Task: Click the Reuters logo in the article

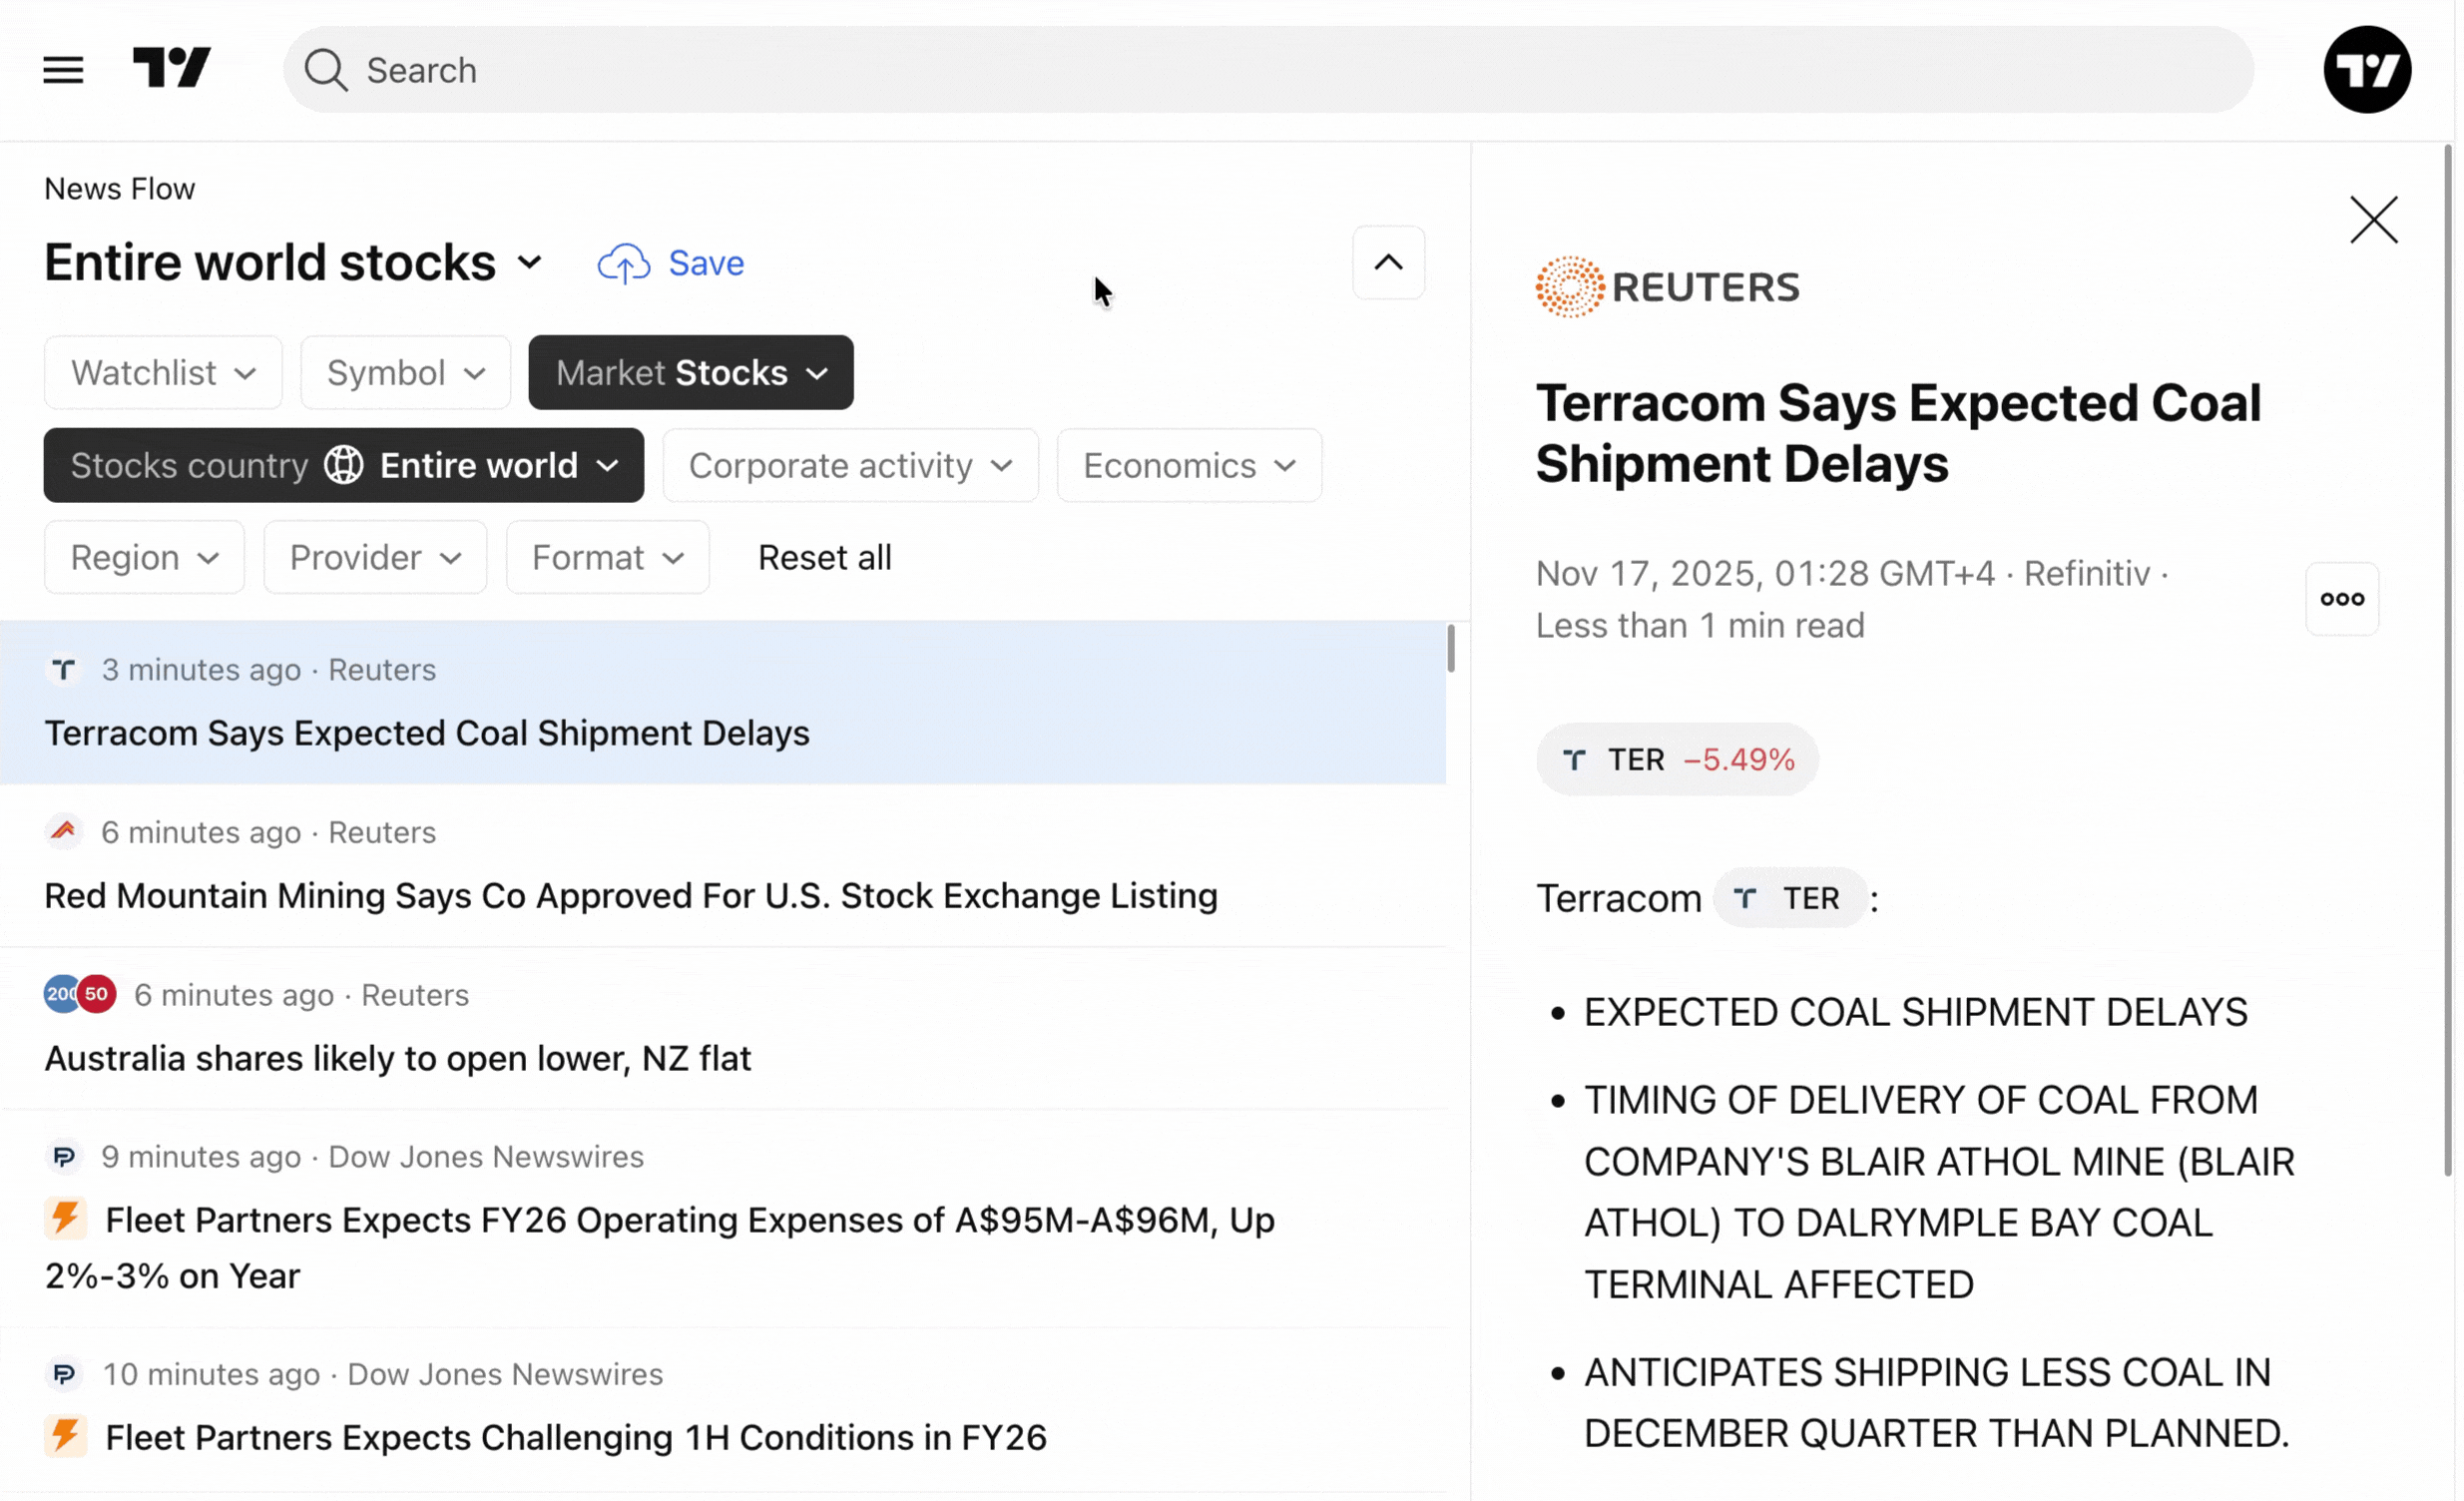Action: (1667, 287)
